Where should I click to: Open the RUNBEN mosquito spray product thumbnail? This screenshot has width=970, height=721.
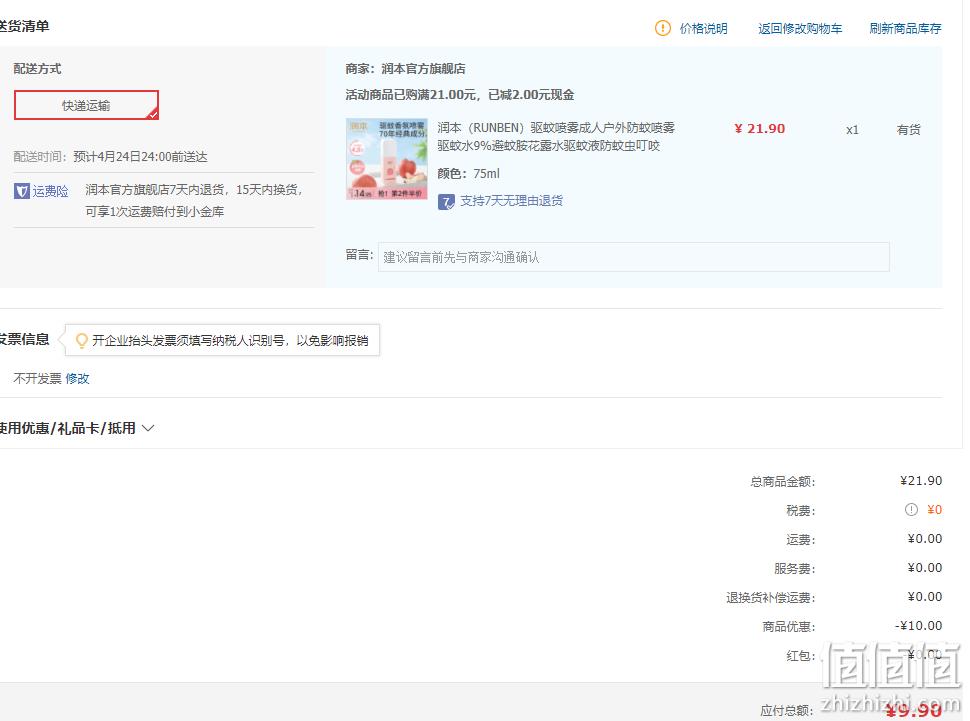387,159
